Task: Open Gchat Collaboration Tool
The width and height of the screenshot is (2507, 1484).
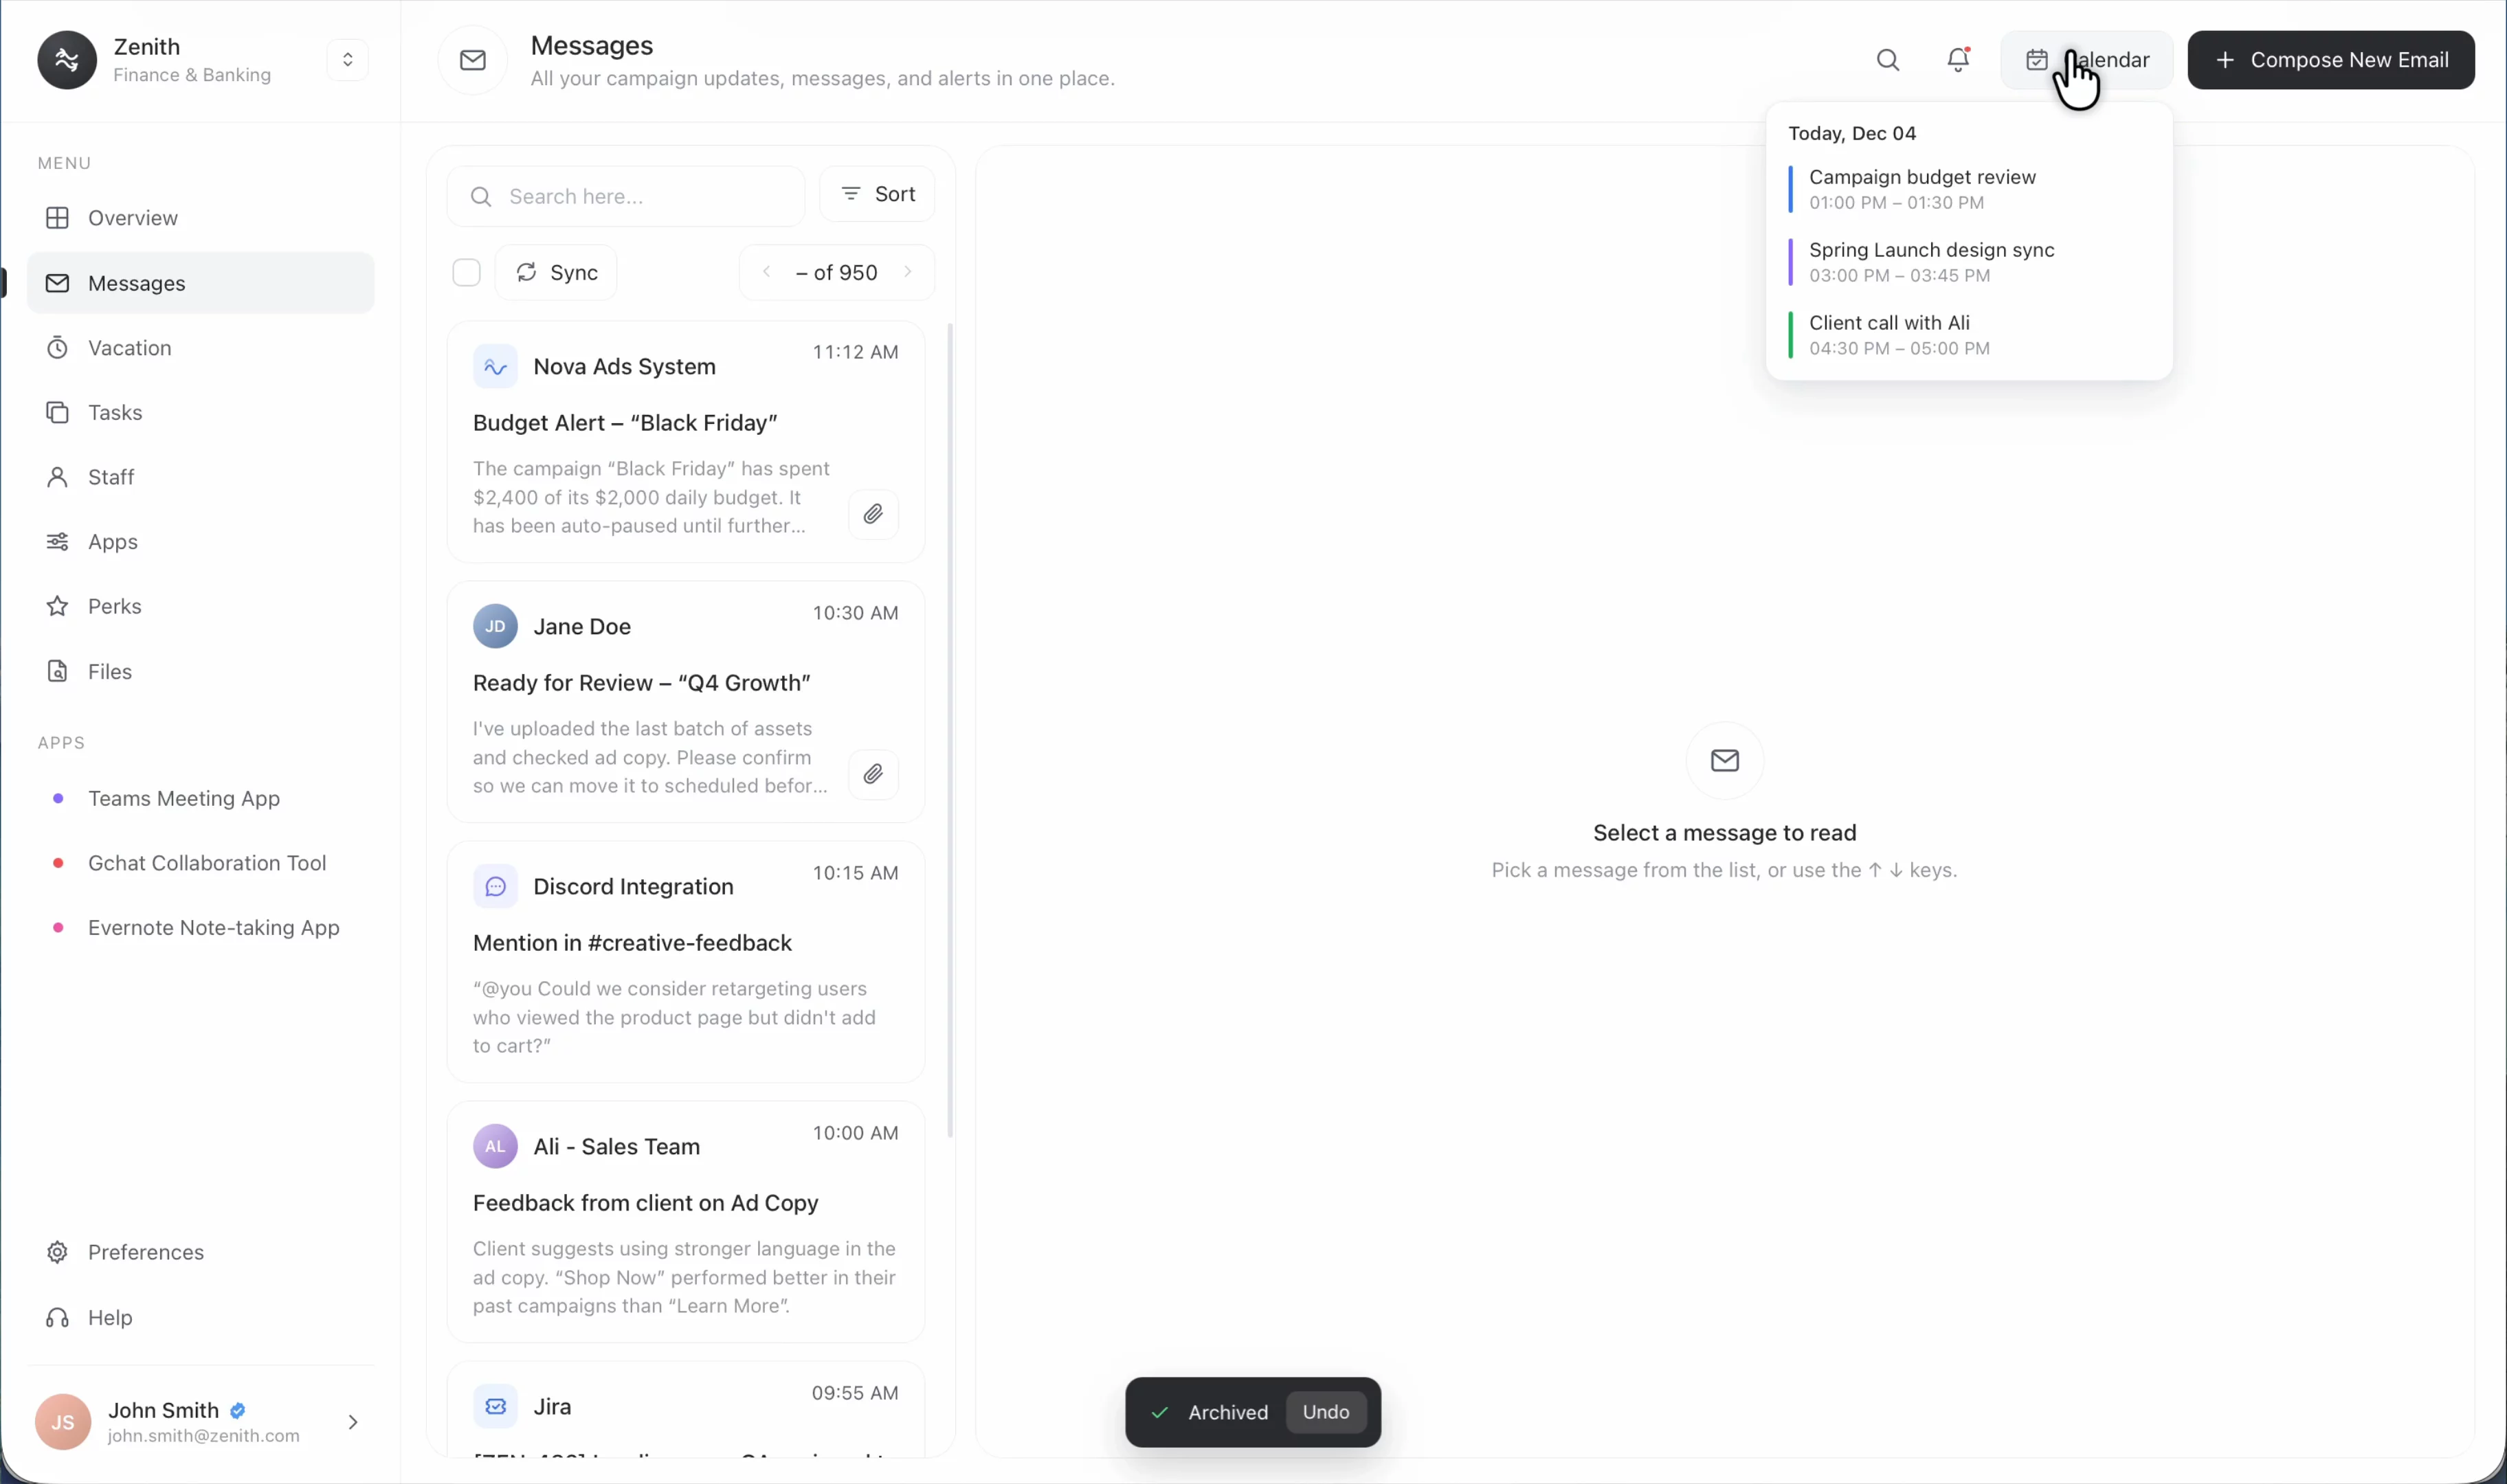Action: (x=200, y=863)
